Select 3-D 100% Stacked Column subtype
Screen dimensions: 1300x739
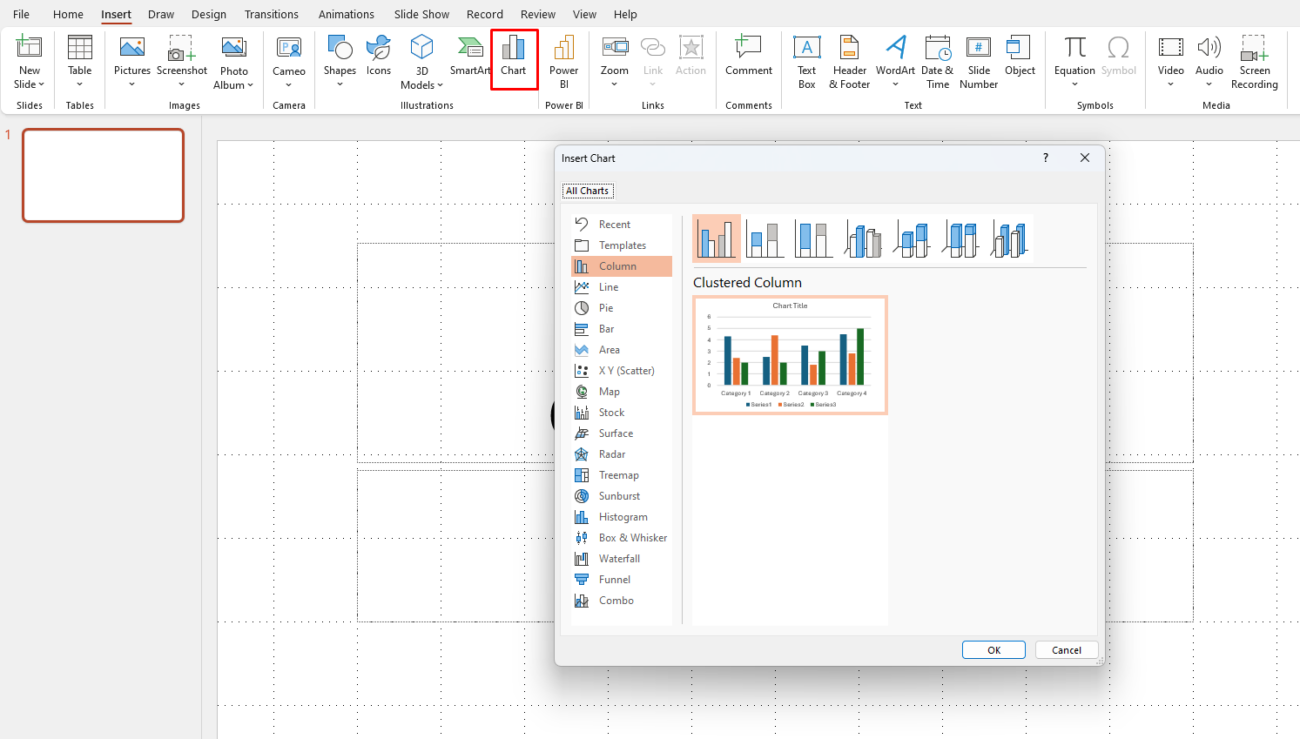coord(961,239)
